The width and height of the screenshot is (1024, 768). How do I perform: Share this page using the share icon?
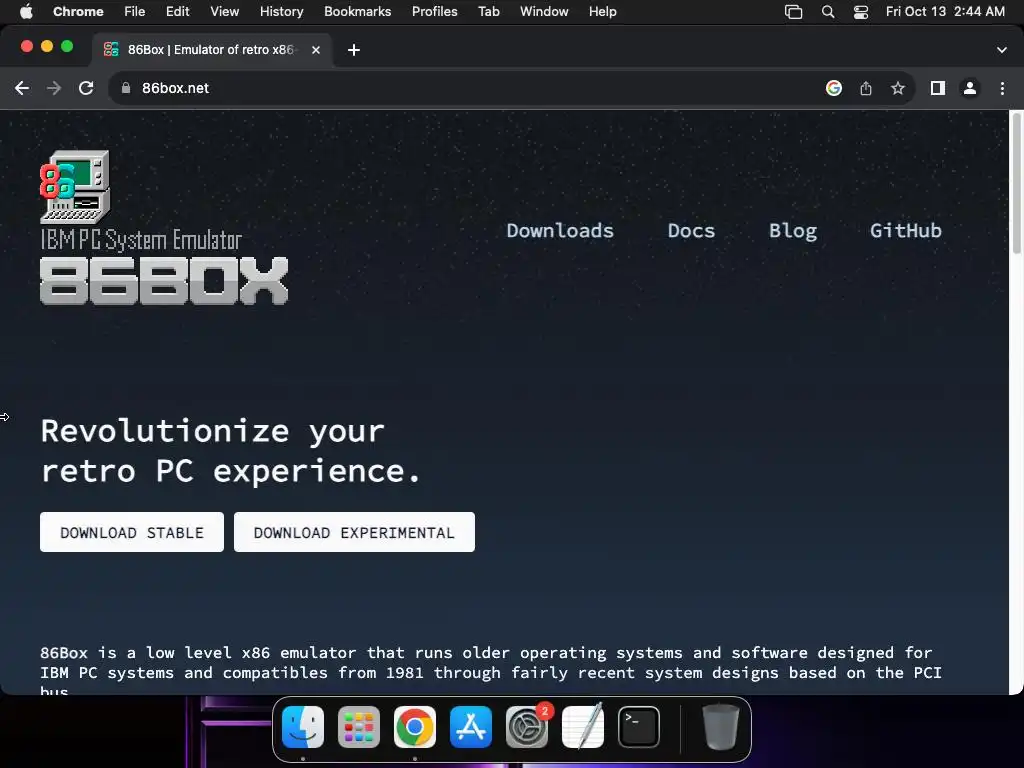coord(866,88)
